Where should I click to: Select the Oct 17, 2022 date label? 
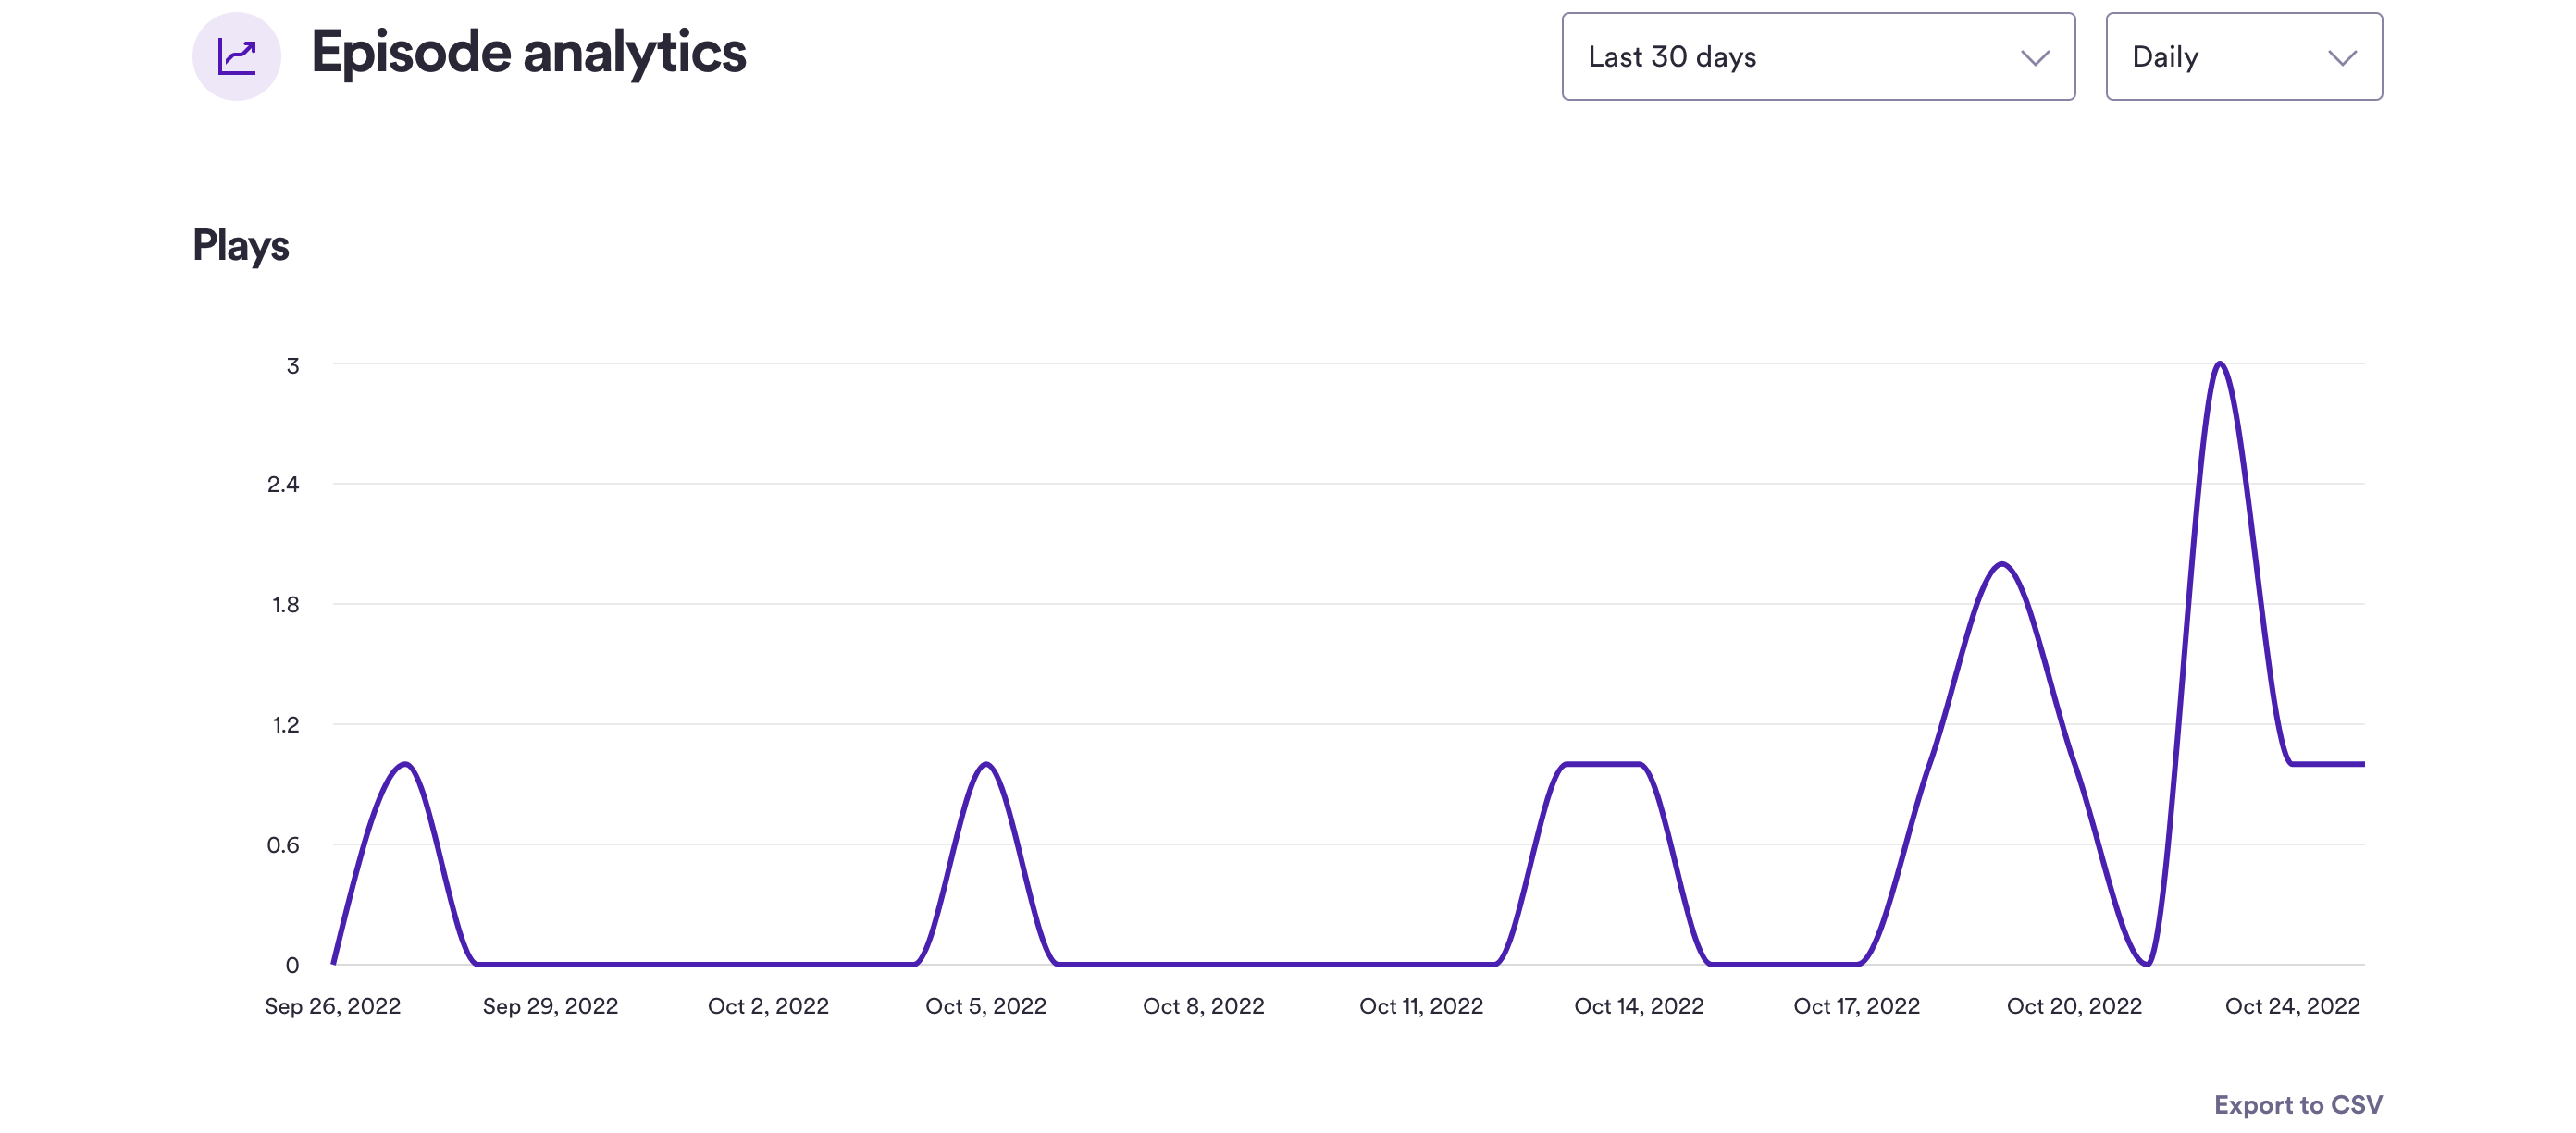tap(1856, 1006)
